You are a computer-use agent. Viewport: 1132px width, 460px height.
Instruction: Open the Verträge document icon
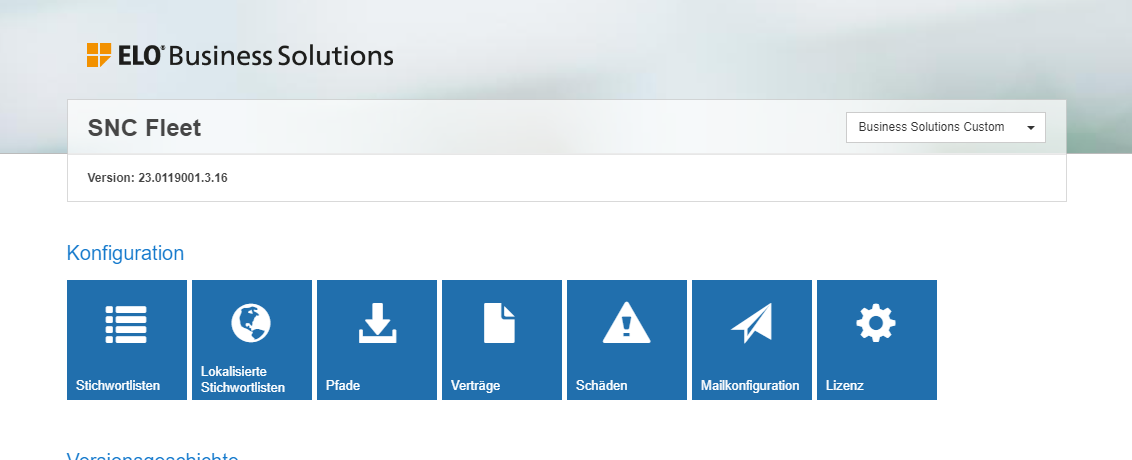tap(501, 323)
